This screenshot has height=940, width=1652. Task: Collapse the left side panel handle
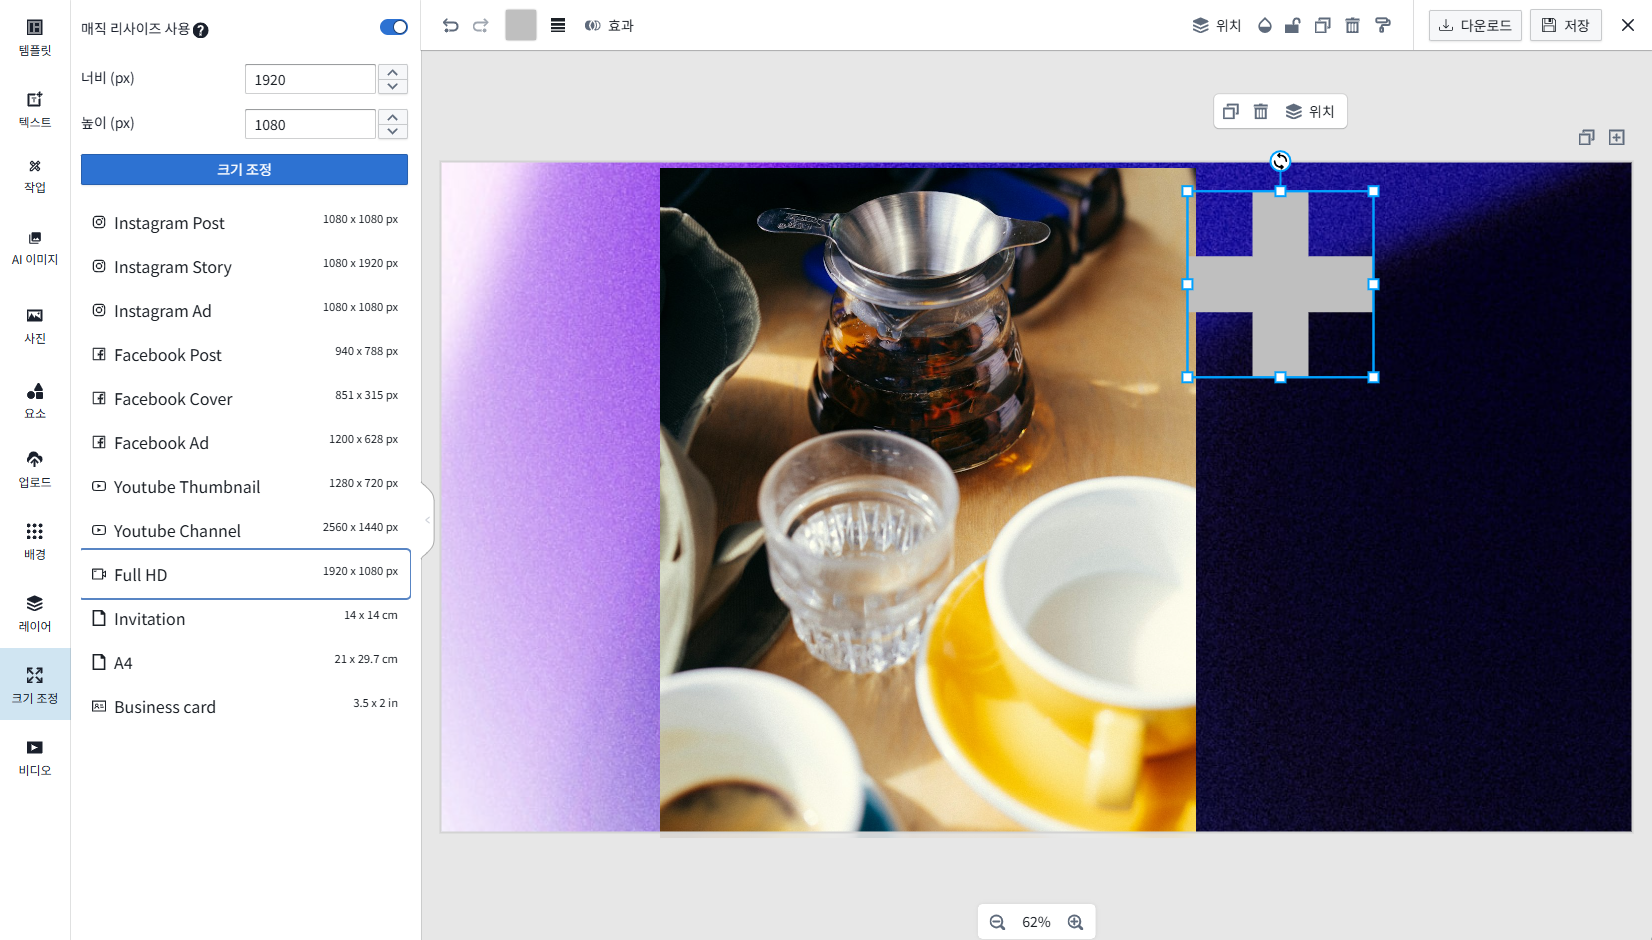[x=428, y=520]
